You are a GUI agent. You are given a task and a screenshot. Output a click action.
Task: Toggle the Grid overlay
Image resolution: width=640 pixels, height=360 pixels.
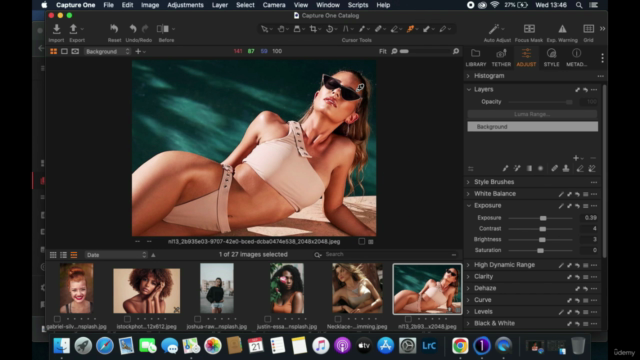pos(589,29)
